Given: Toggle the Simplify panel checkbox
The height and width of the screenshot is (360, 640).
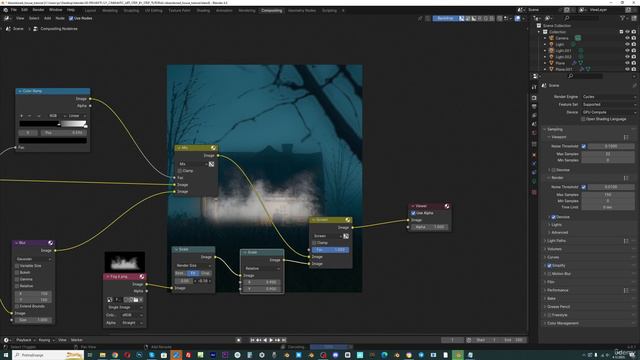Looking at the screenshot, I should 549,266.
